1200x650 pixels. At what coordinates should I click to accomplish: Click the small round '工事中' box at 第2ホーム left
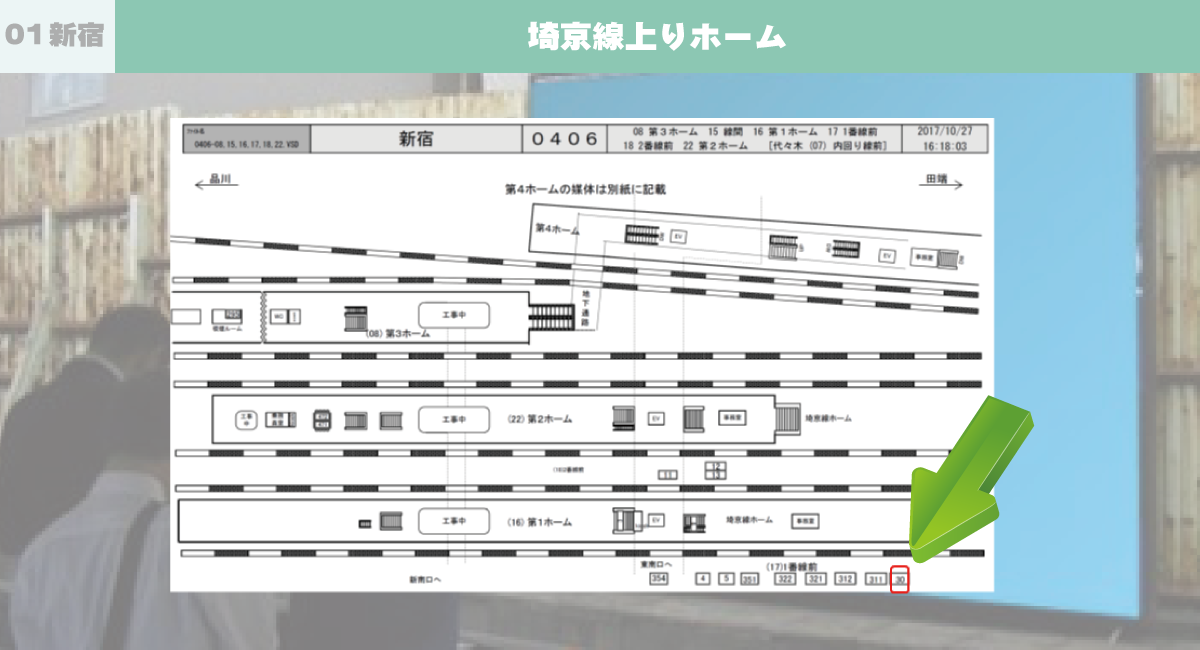pyautogui.click(x=246, y=419)
